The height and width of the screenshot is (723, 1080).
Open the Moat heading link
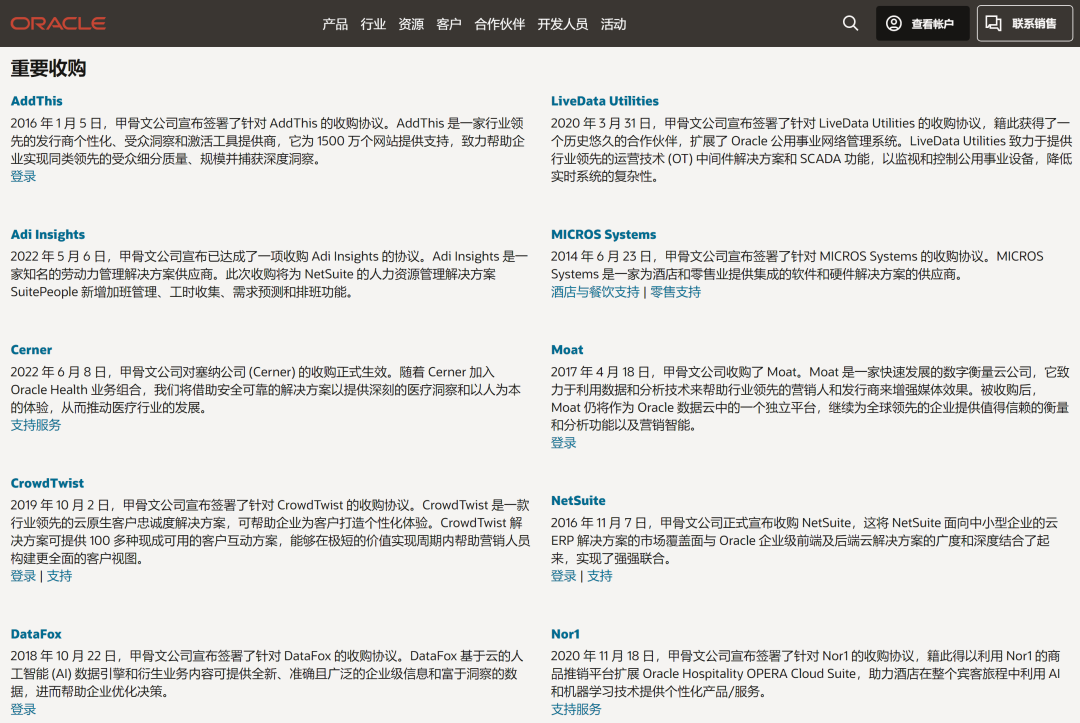point(567,350)
